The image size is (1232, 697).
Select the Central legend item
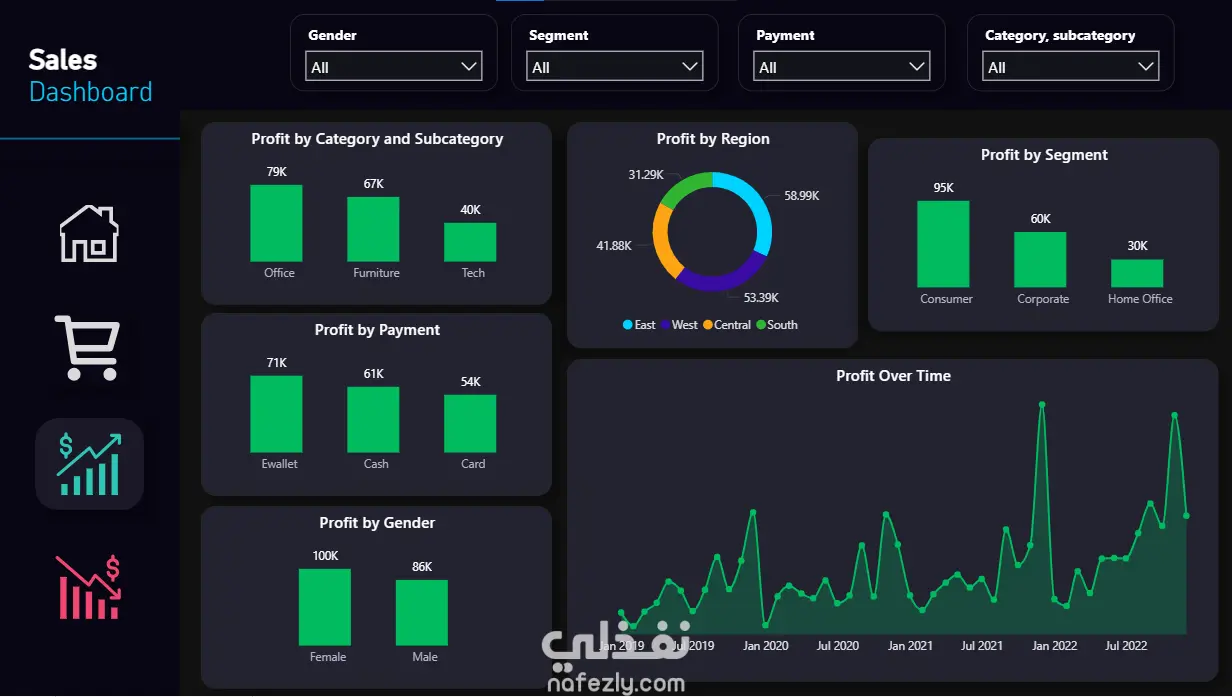point(727,325)
